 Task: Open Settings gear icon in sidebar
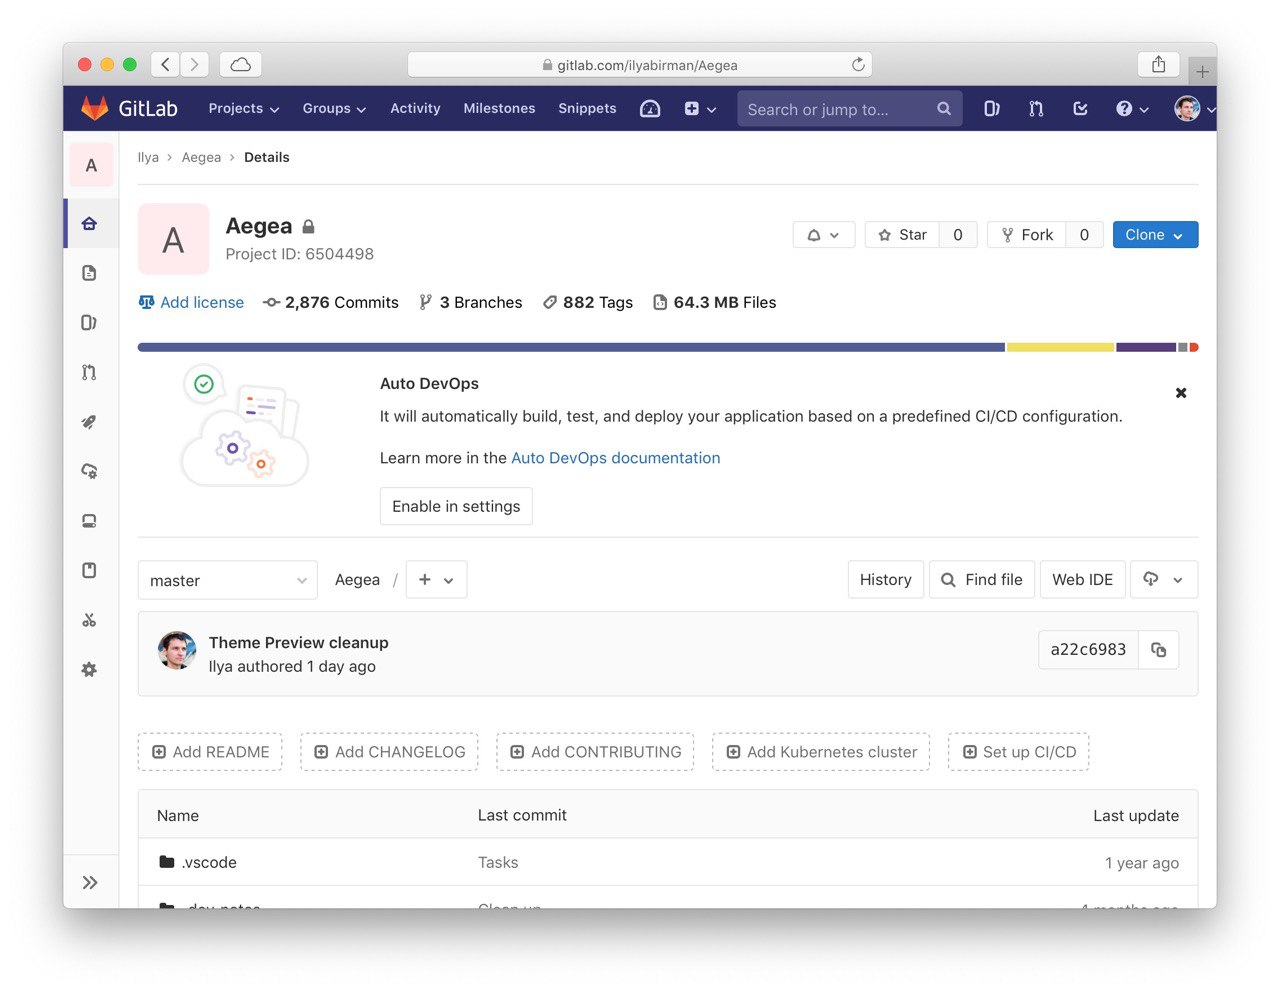click(x=89, y=670)
